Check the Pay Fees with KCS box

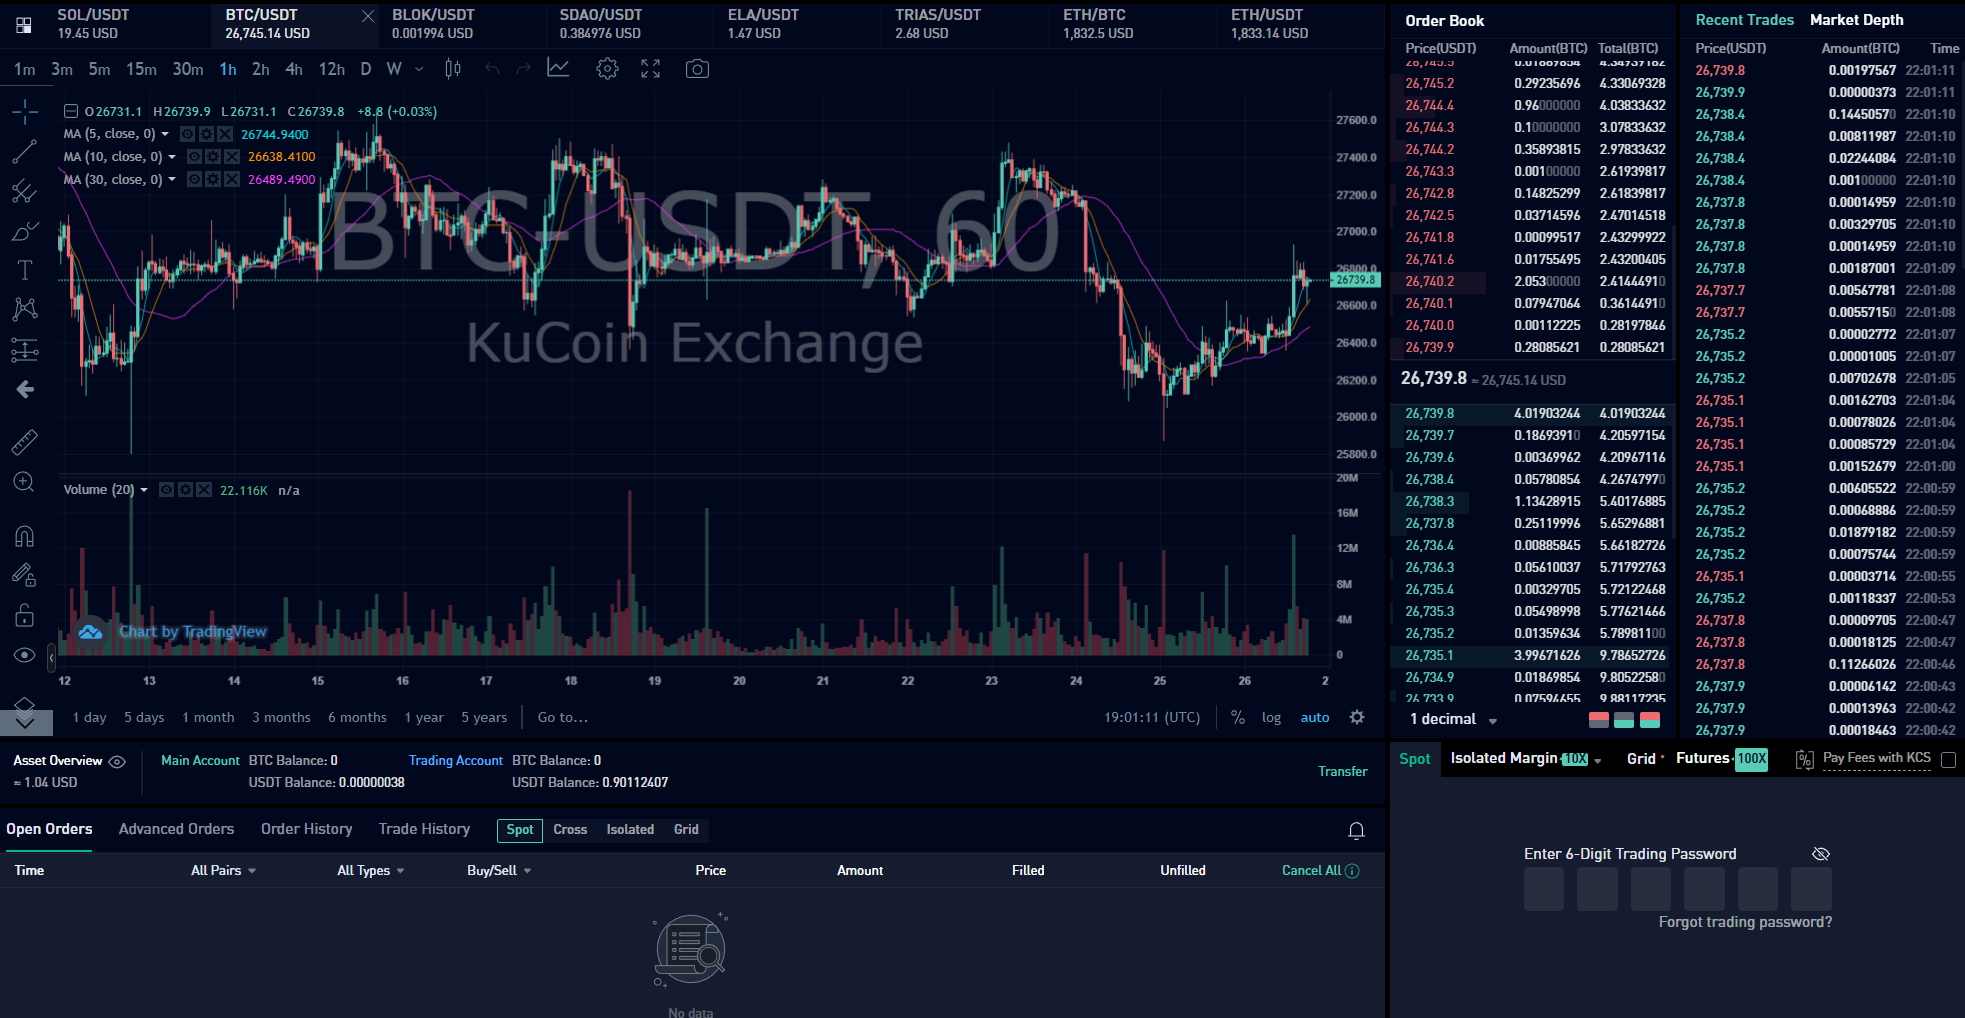tap(1947, 760)
